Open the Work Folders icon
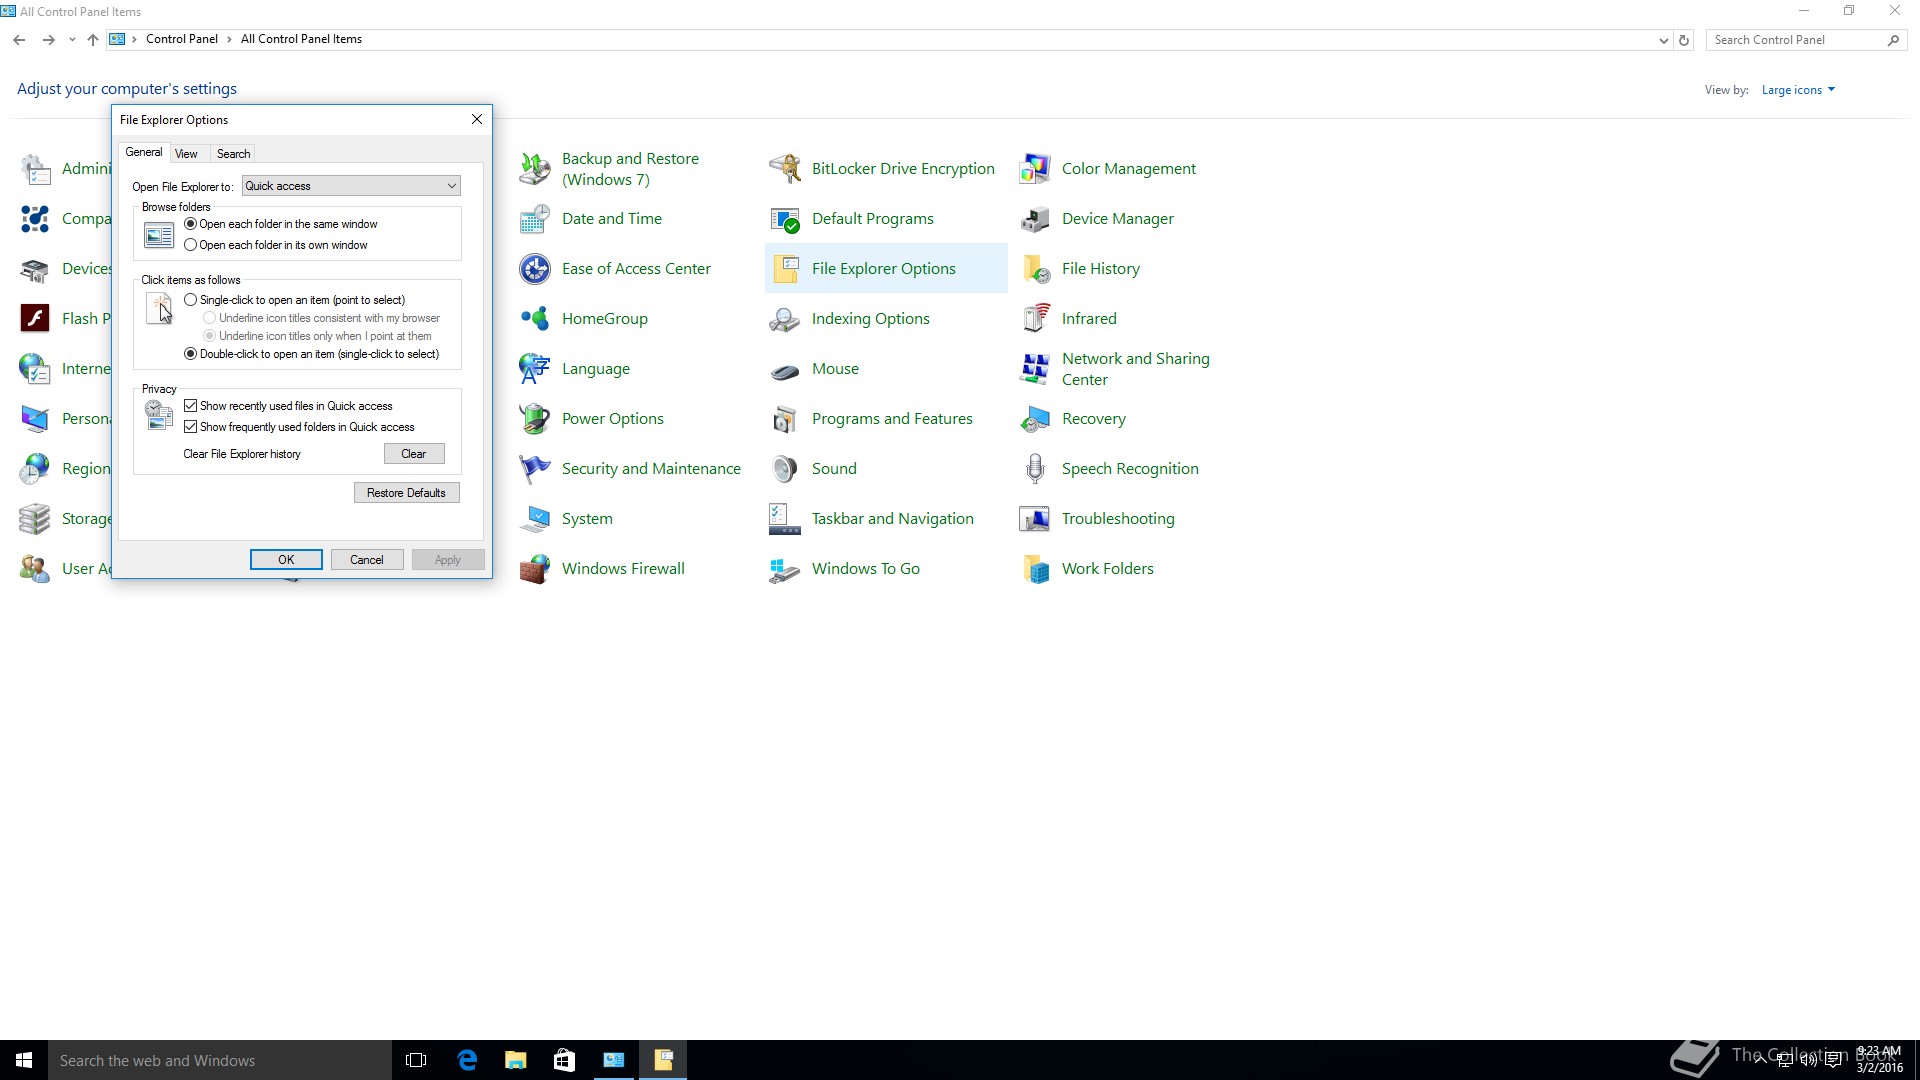The height and width of the screenshot is (1080, 1920). pos(1035,569)
